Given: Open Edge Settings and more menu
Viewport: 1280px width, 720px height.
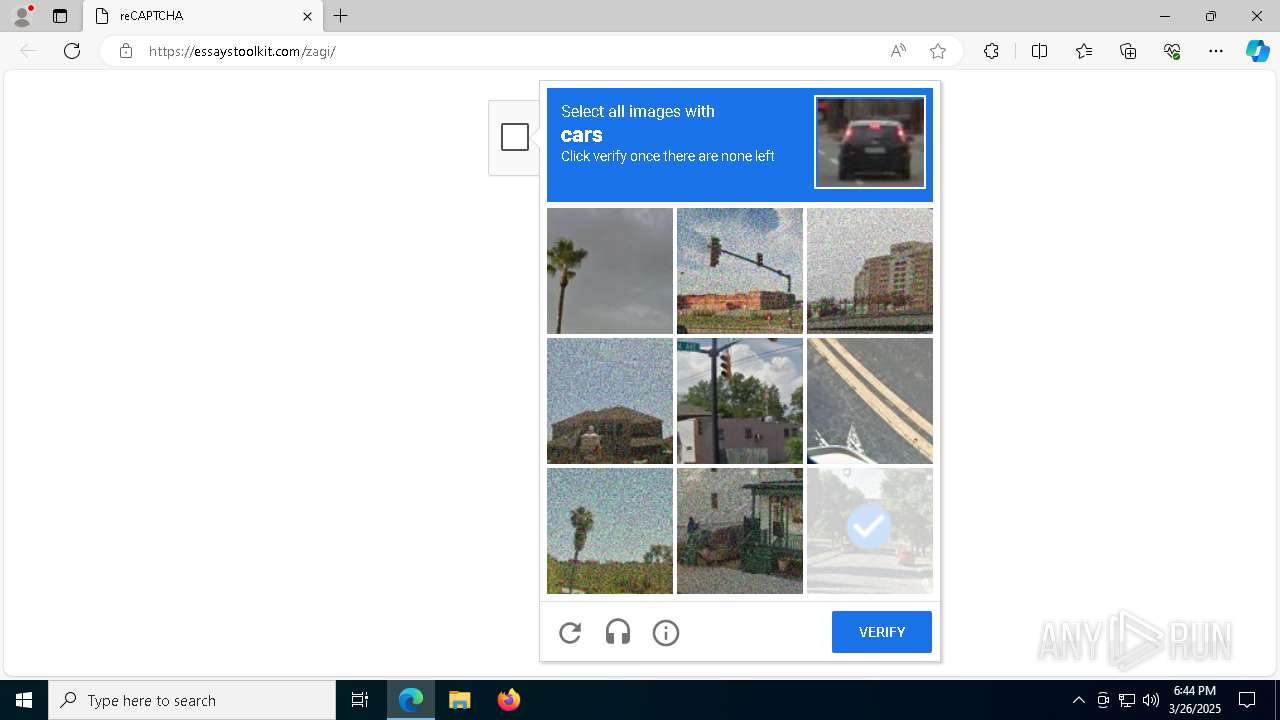Looking at the screenshot, I should [1216, 51].
